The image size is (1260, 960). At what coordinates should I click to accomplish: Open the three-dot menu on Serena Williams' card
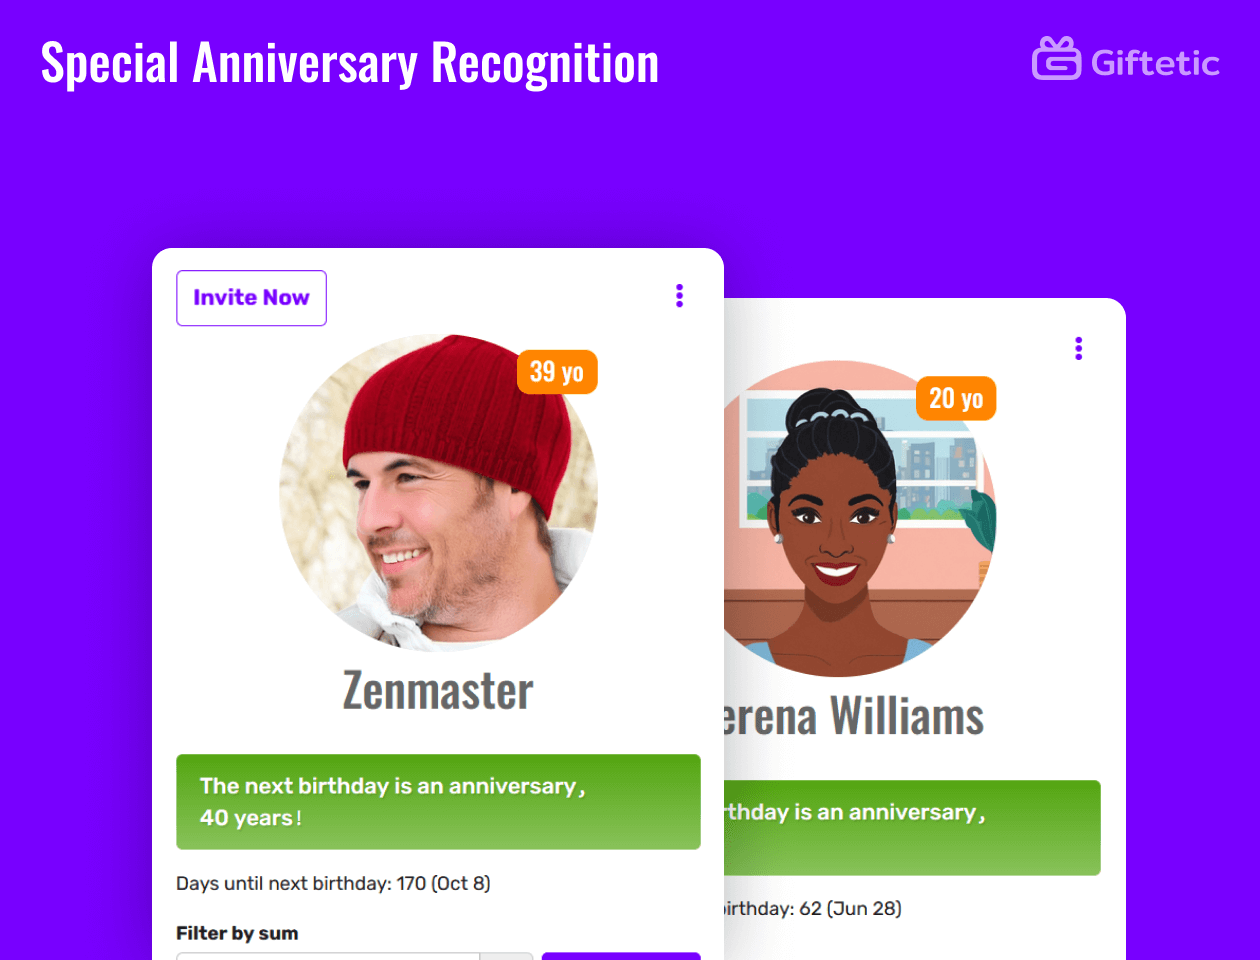coord(1078,348)
